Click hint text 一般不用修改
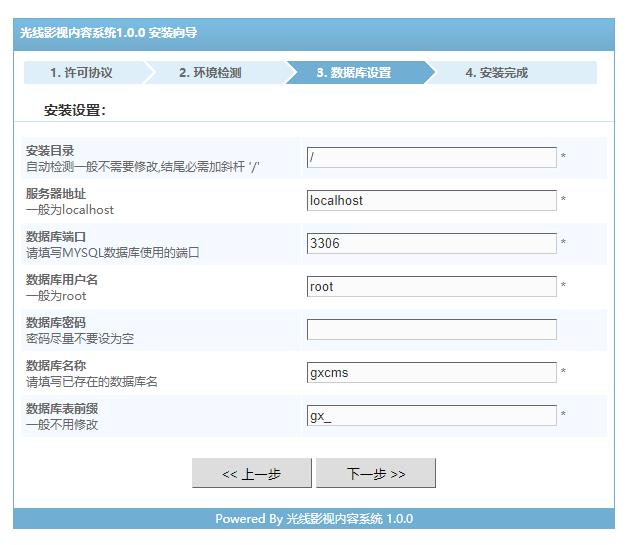 click(62, 425)
